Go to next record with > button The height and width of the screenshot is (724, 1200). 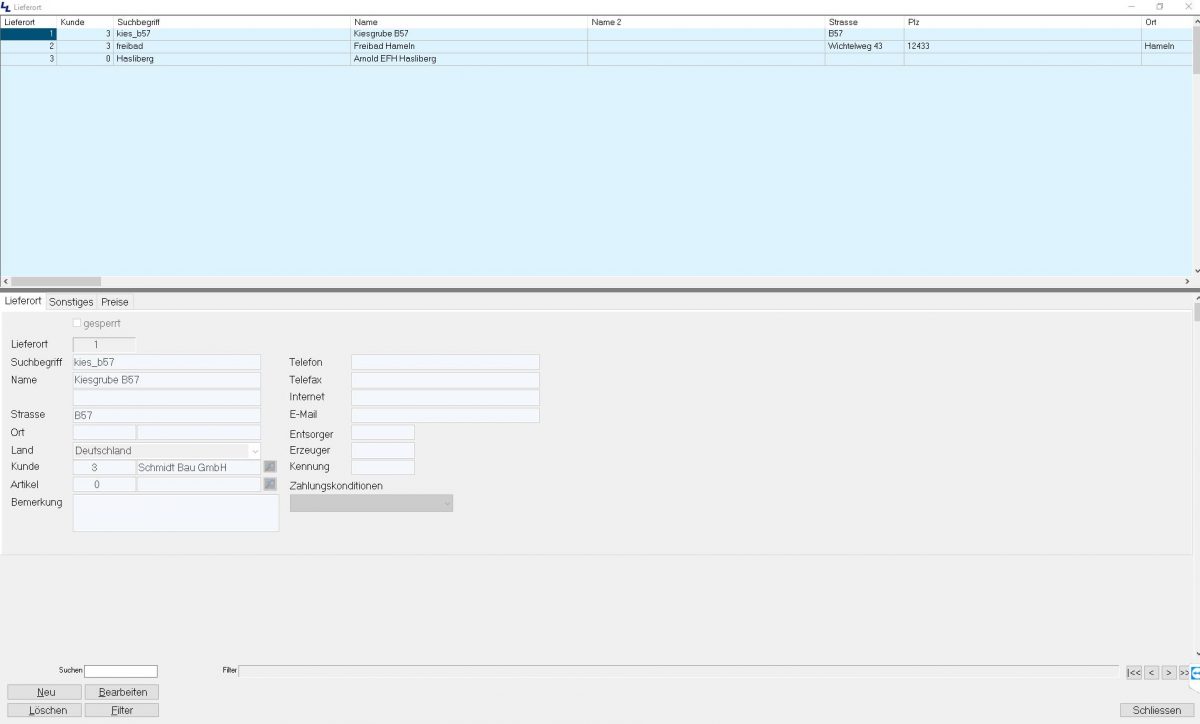1168,673
